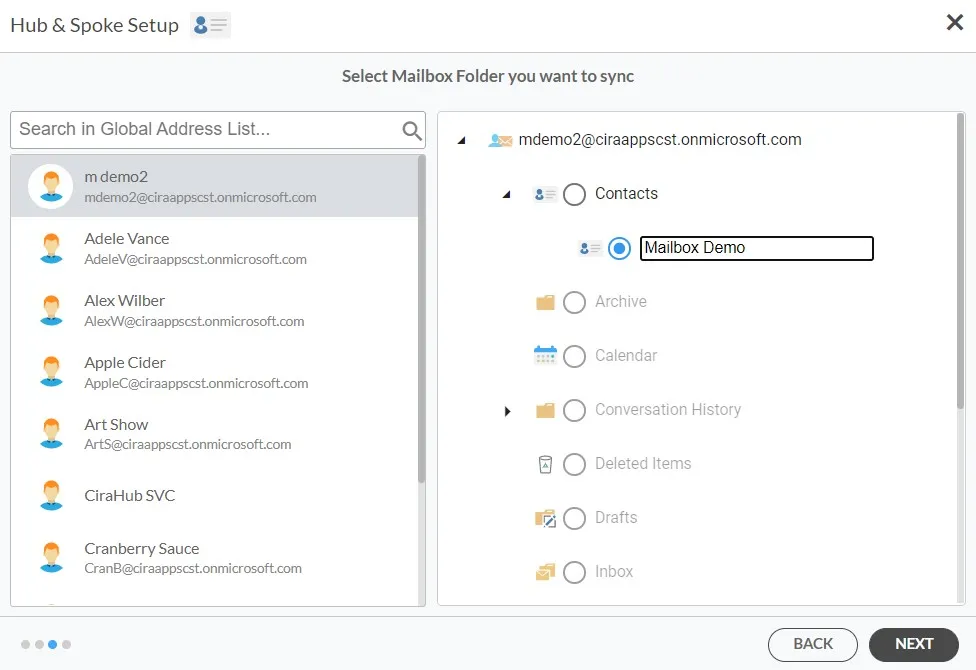Click the Contacts folder card icon
The height and width of the screenshot is (670, 976).
(545, 195)
